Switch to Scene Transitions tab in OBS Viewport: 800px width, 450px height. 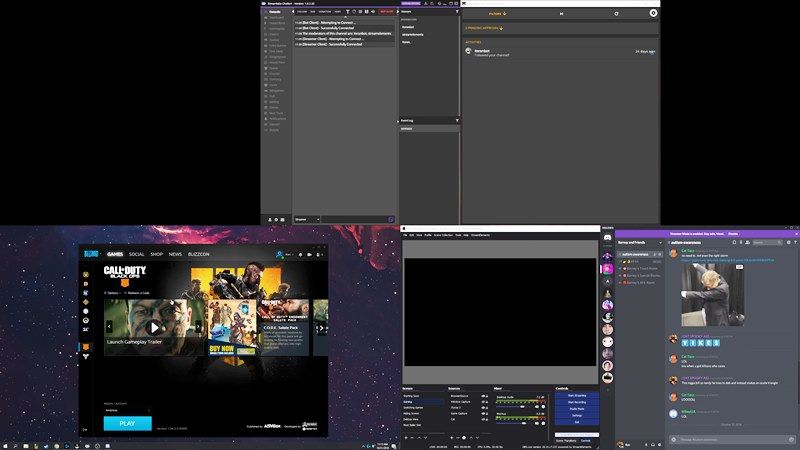[x=566, y=441]
